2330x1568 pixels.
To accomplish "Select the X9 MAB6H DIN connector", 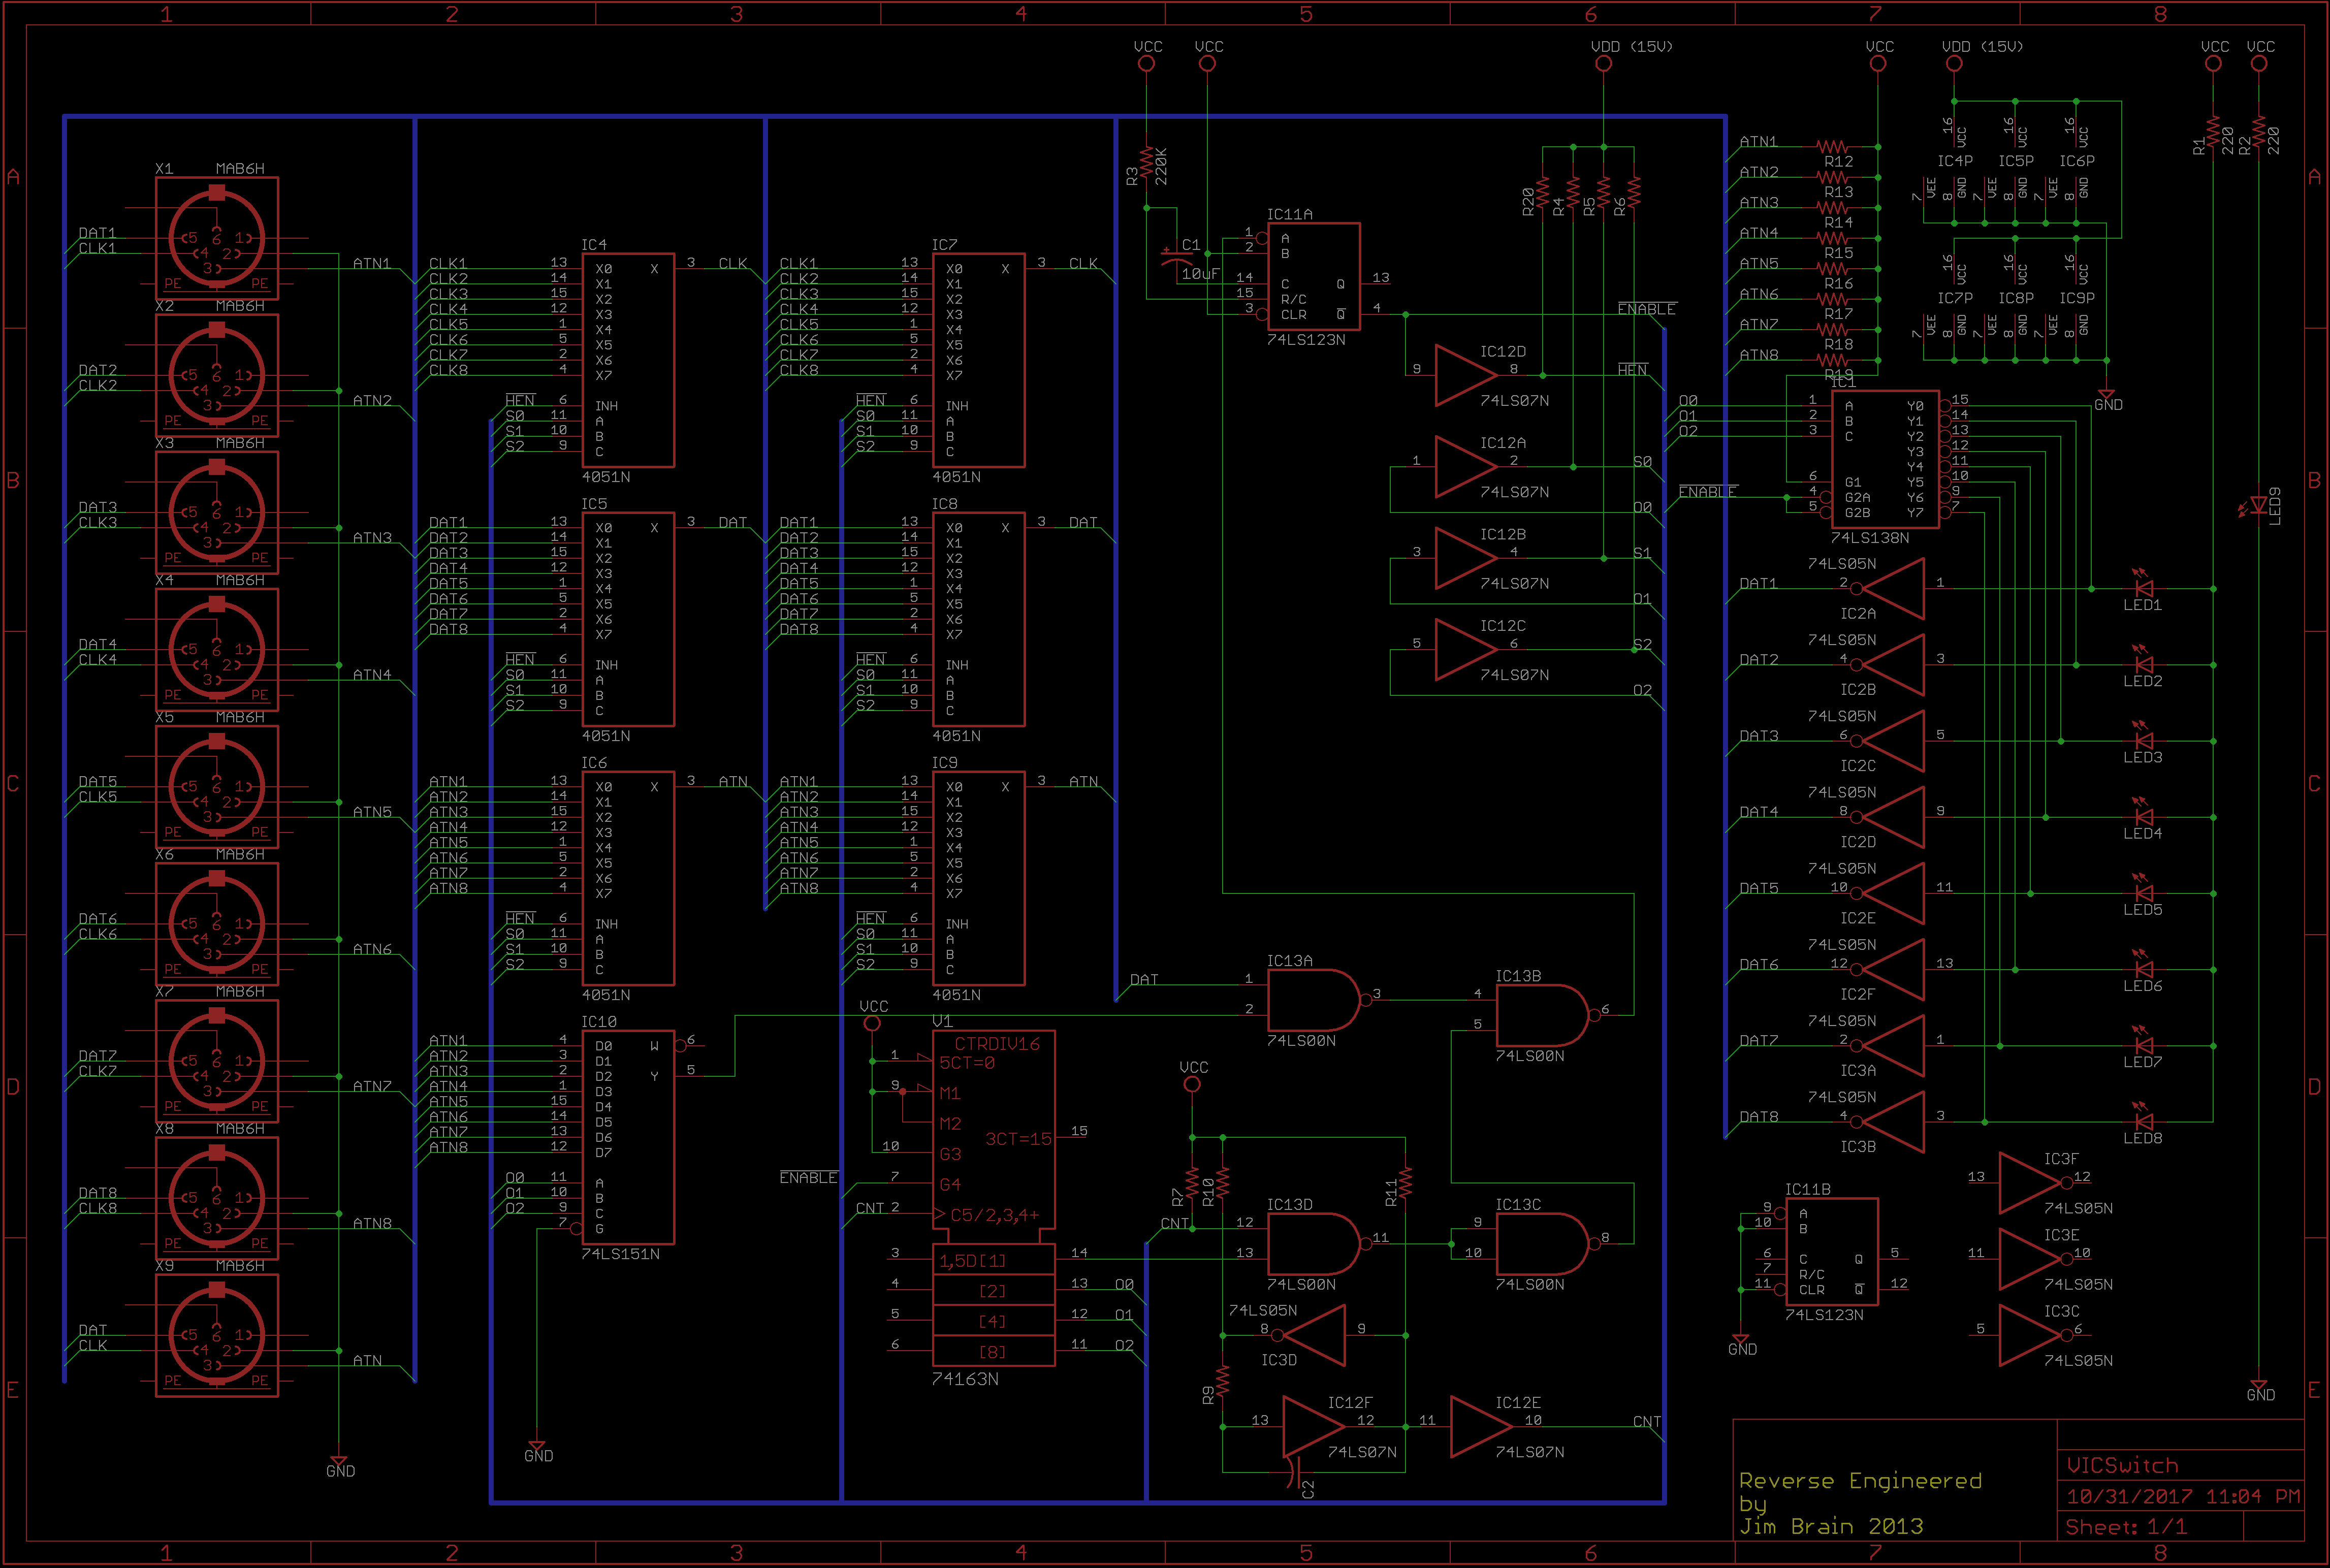I will tap(216, 1335).
